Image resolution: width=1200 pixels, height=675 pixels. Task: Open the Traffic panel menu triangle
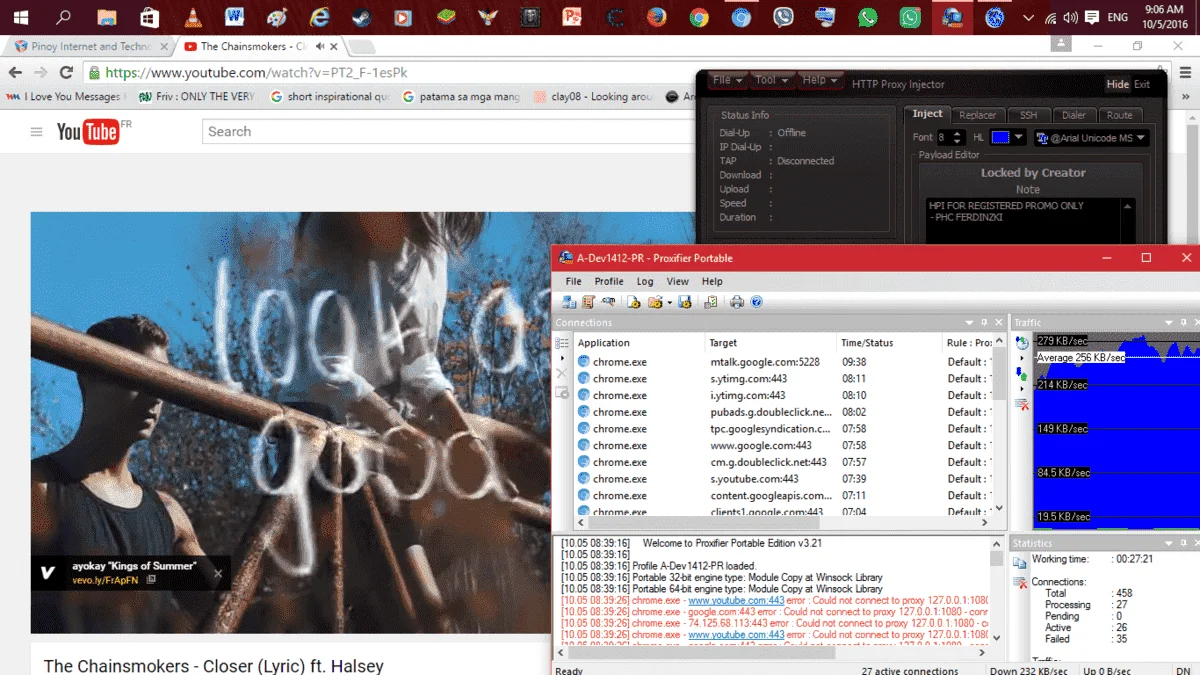click(1171, 323)
